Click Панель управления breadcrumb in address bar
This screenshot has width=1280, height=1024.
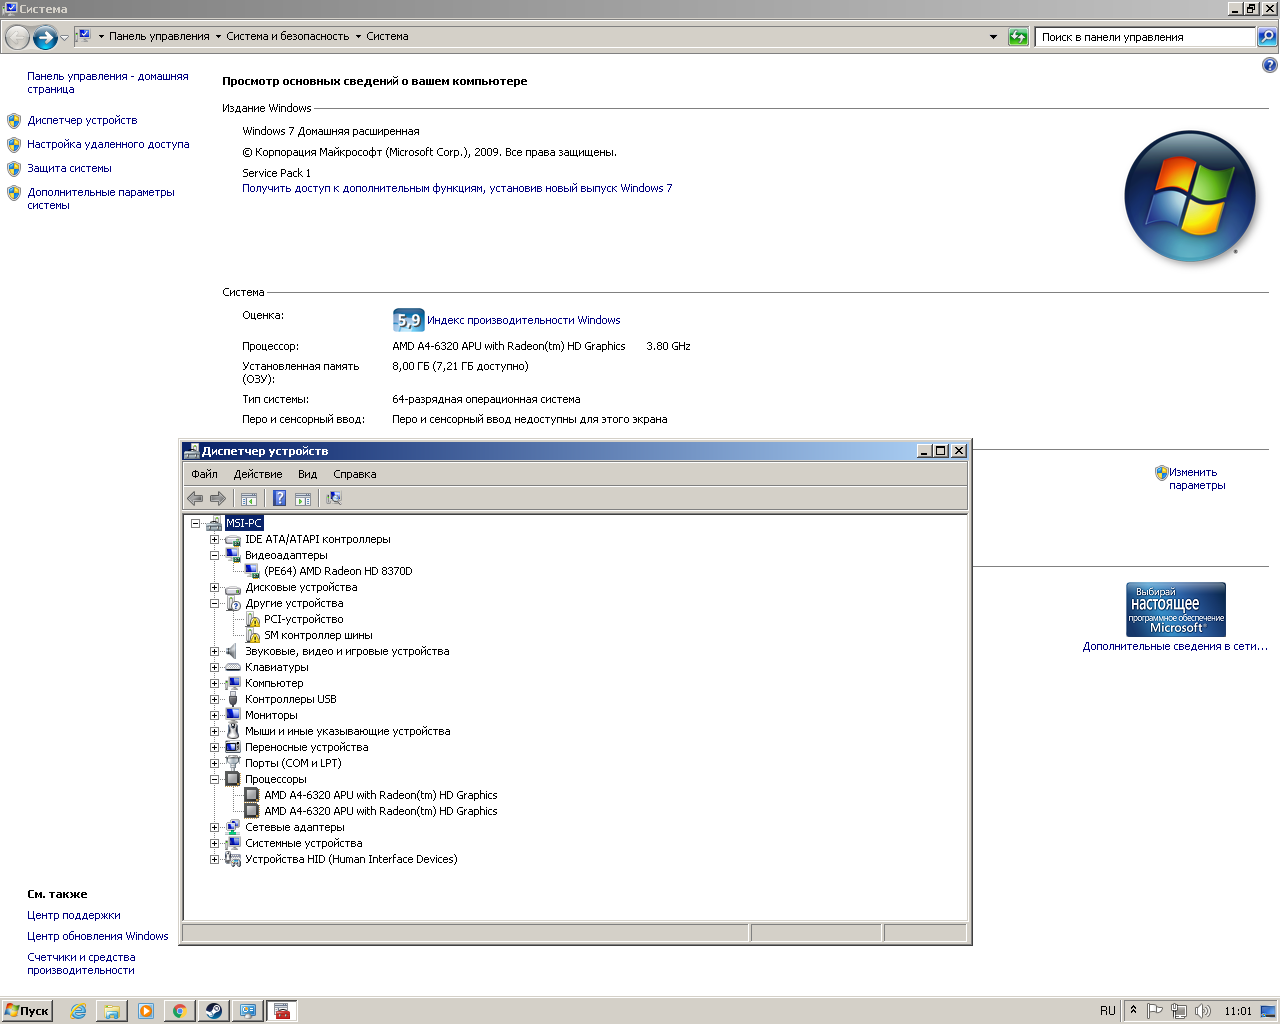pyautogui.click(x=159, y=37)
